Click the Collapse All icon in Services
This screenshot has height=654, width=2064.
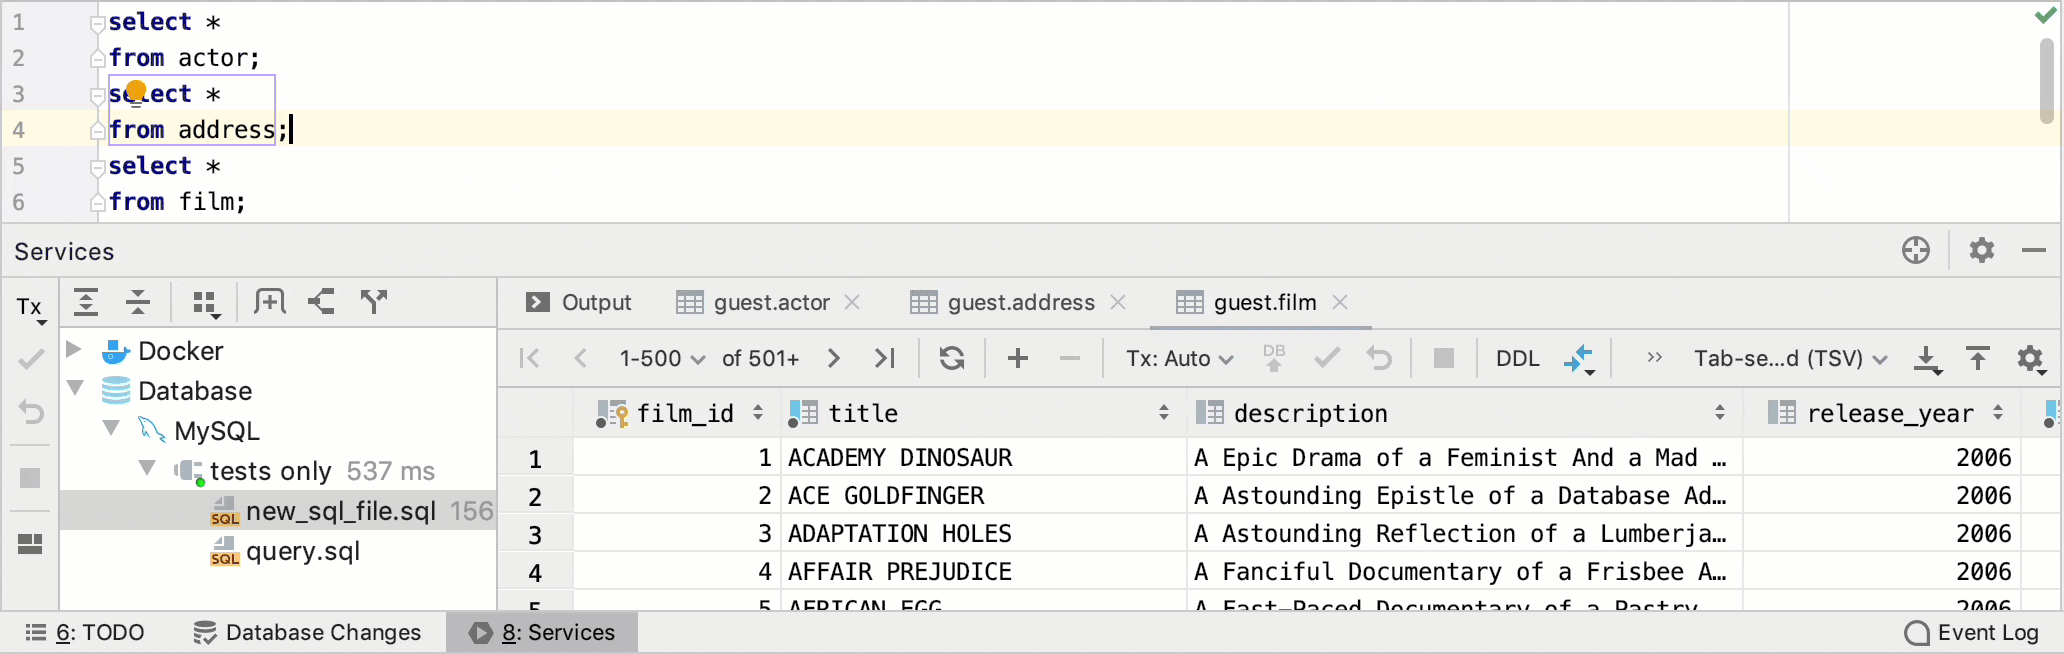pyautogui.click(x=138, y=302)
